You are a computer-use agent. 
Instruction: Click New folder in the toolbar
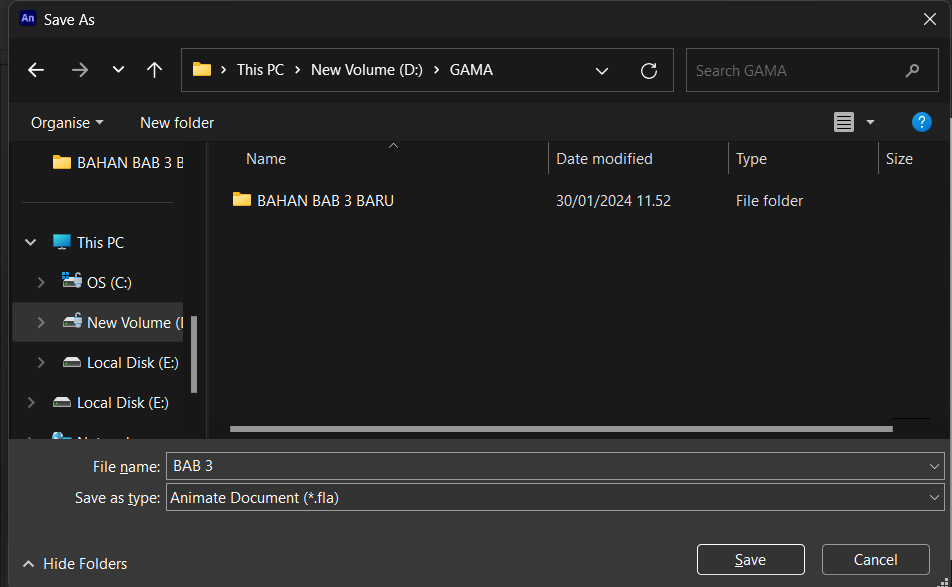click(177, 123)
